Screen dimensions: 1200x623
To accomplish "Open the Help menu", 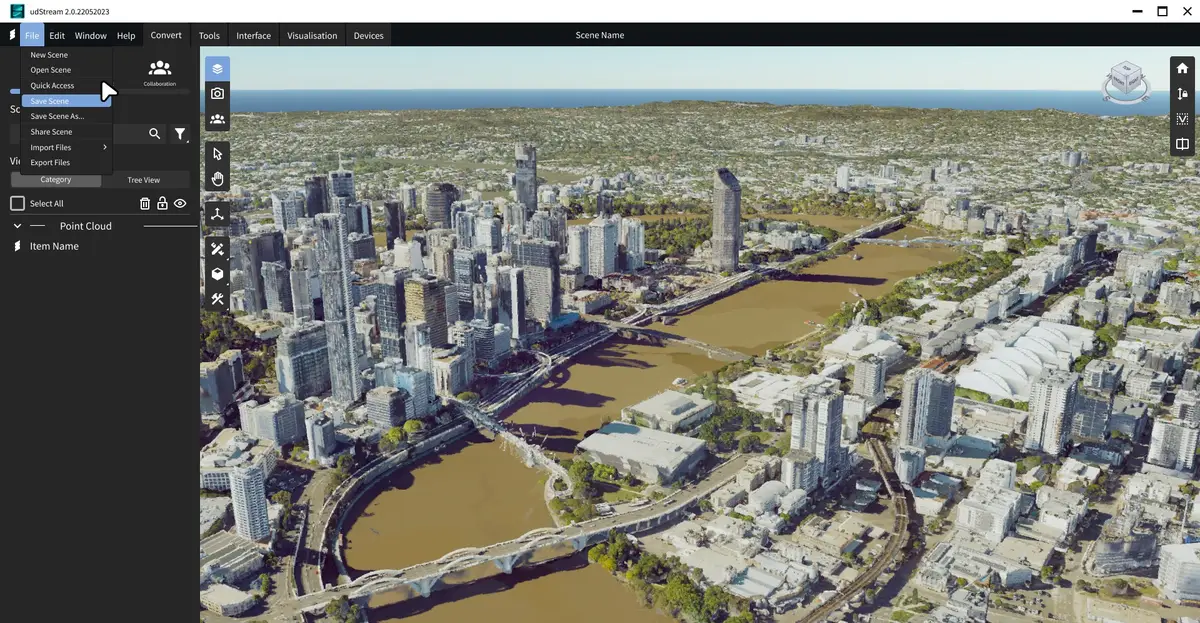I will click(x=126, y=35).
